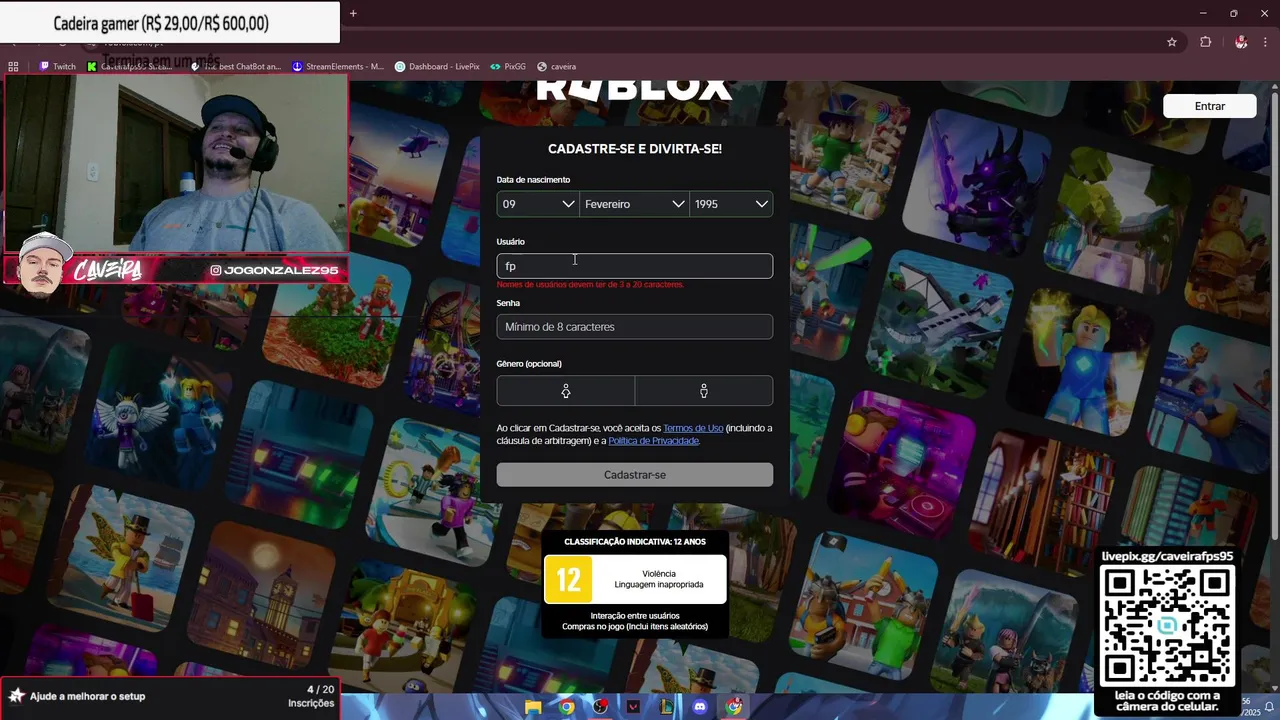
Task: Click the Ajude a melhorar o setup overlay
Action: [170, 696]
